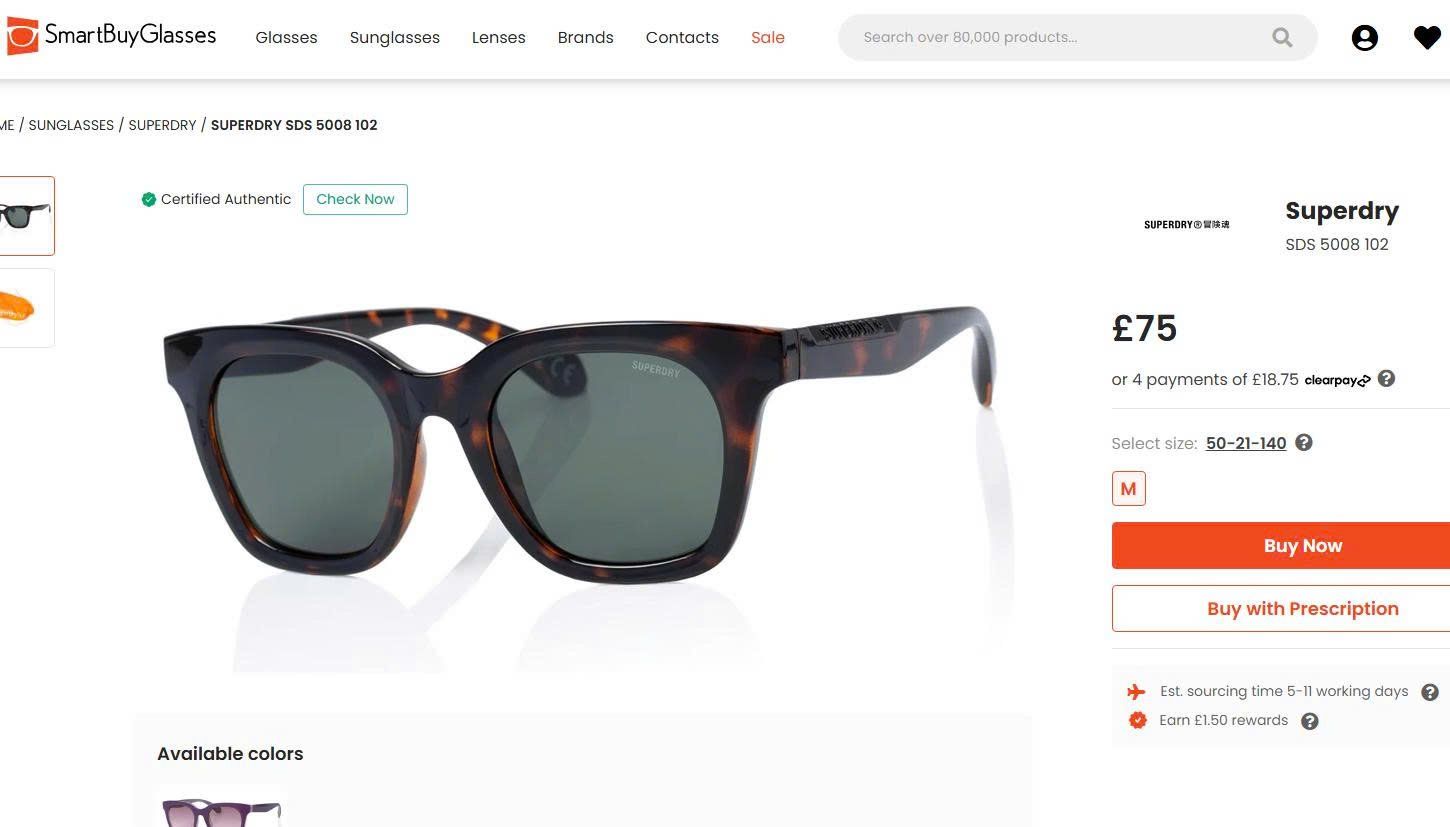Go to the Sale section
This screenshot has height=827, width=1450.
(768, 38)
